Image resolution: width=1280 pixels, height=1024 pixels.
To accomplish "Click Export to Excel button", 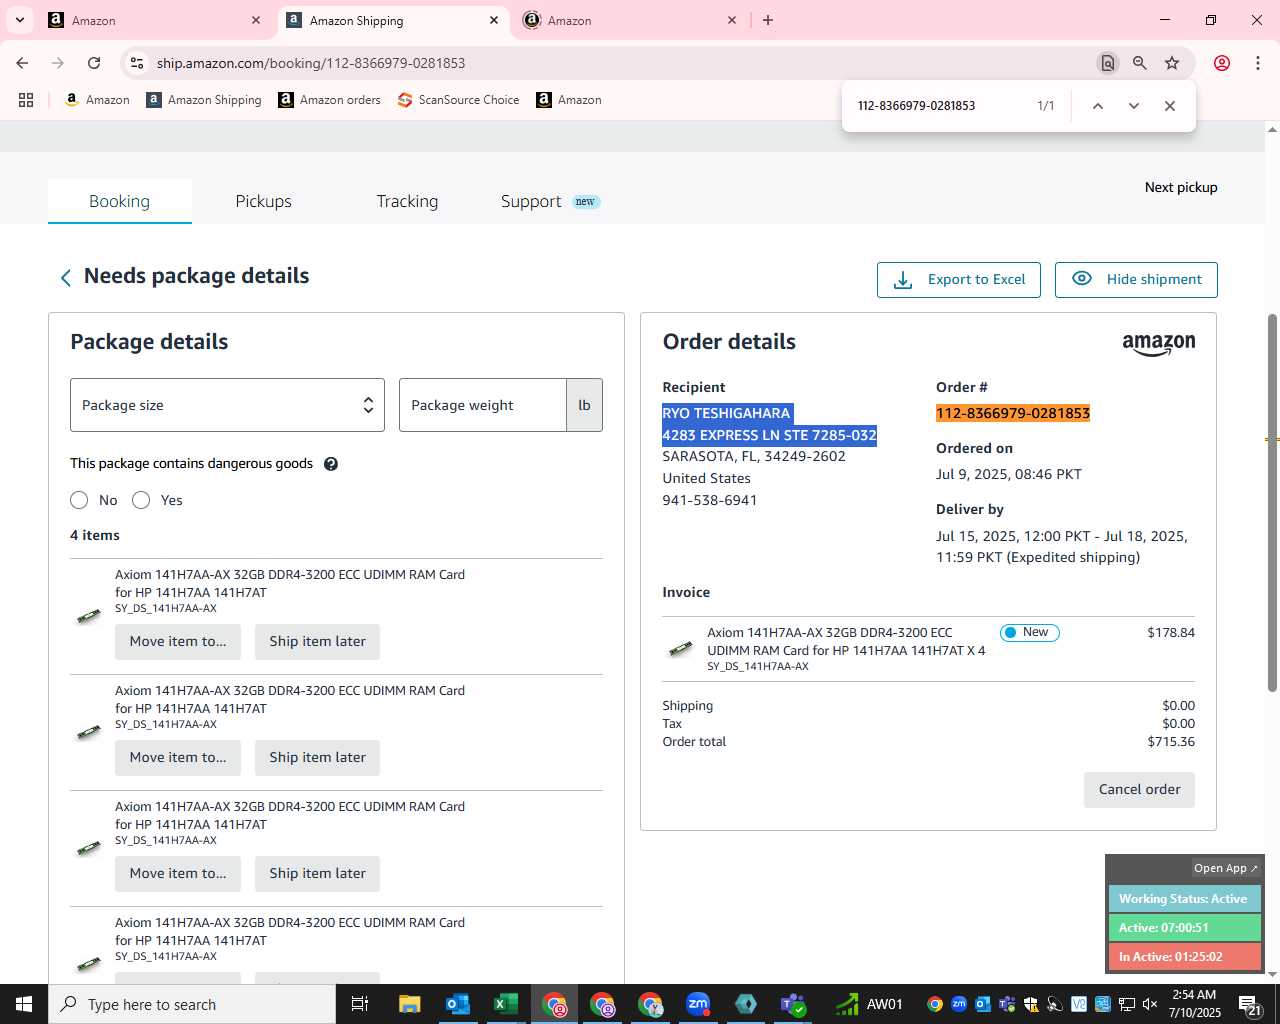I will [959, 279].
